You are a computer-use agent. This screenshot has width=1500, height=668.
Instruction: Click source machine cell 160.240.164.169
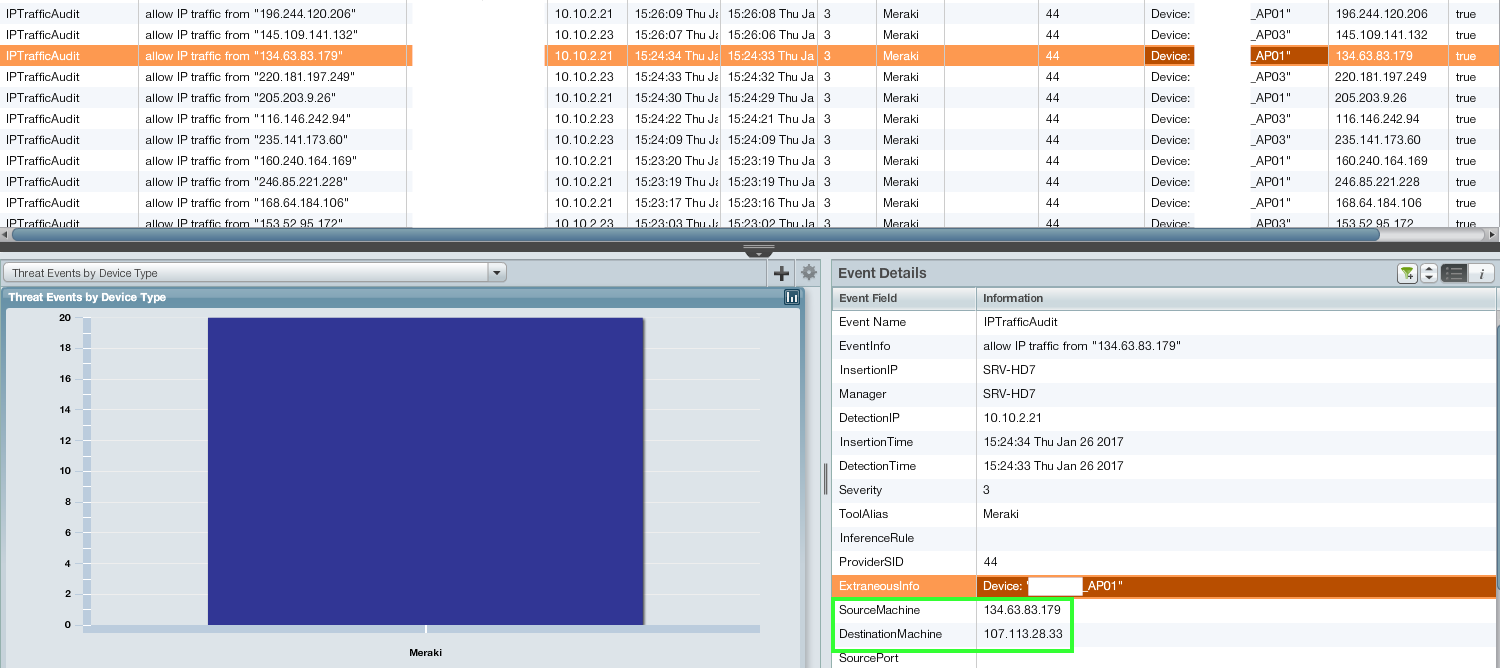(x=1388, y=161)
